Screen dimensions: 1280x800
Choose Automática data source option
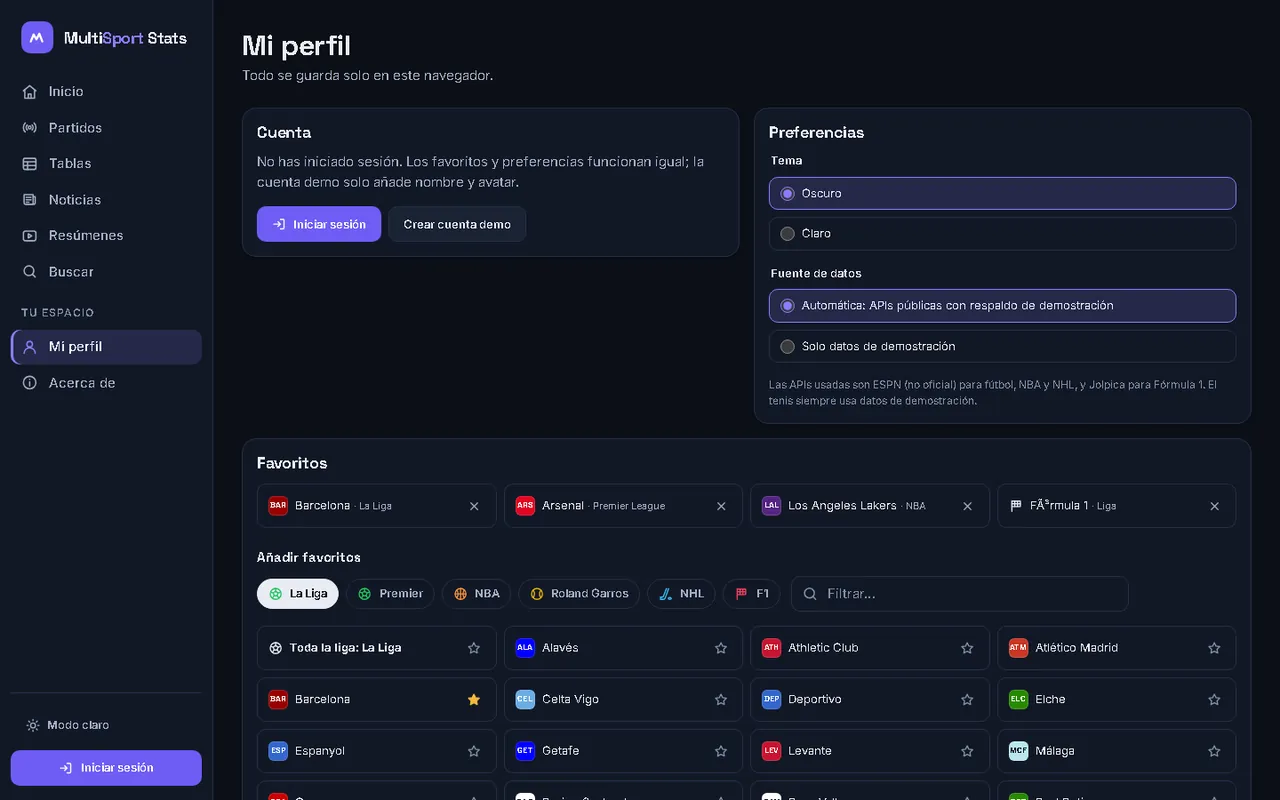[1002, 306]
